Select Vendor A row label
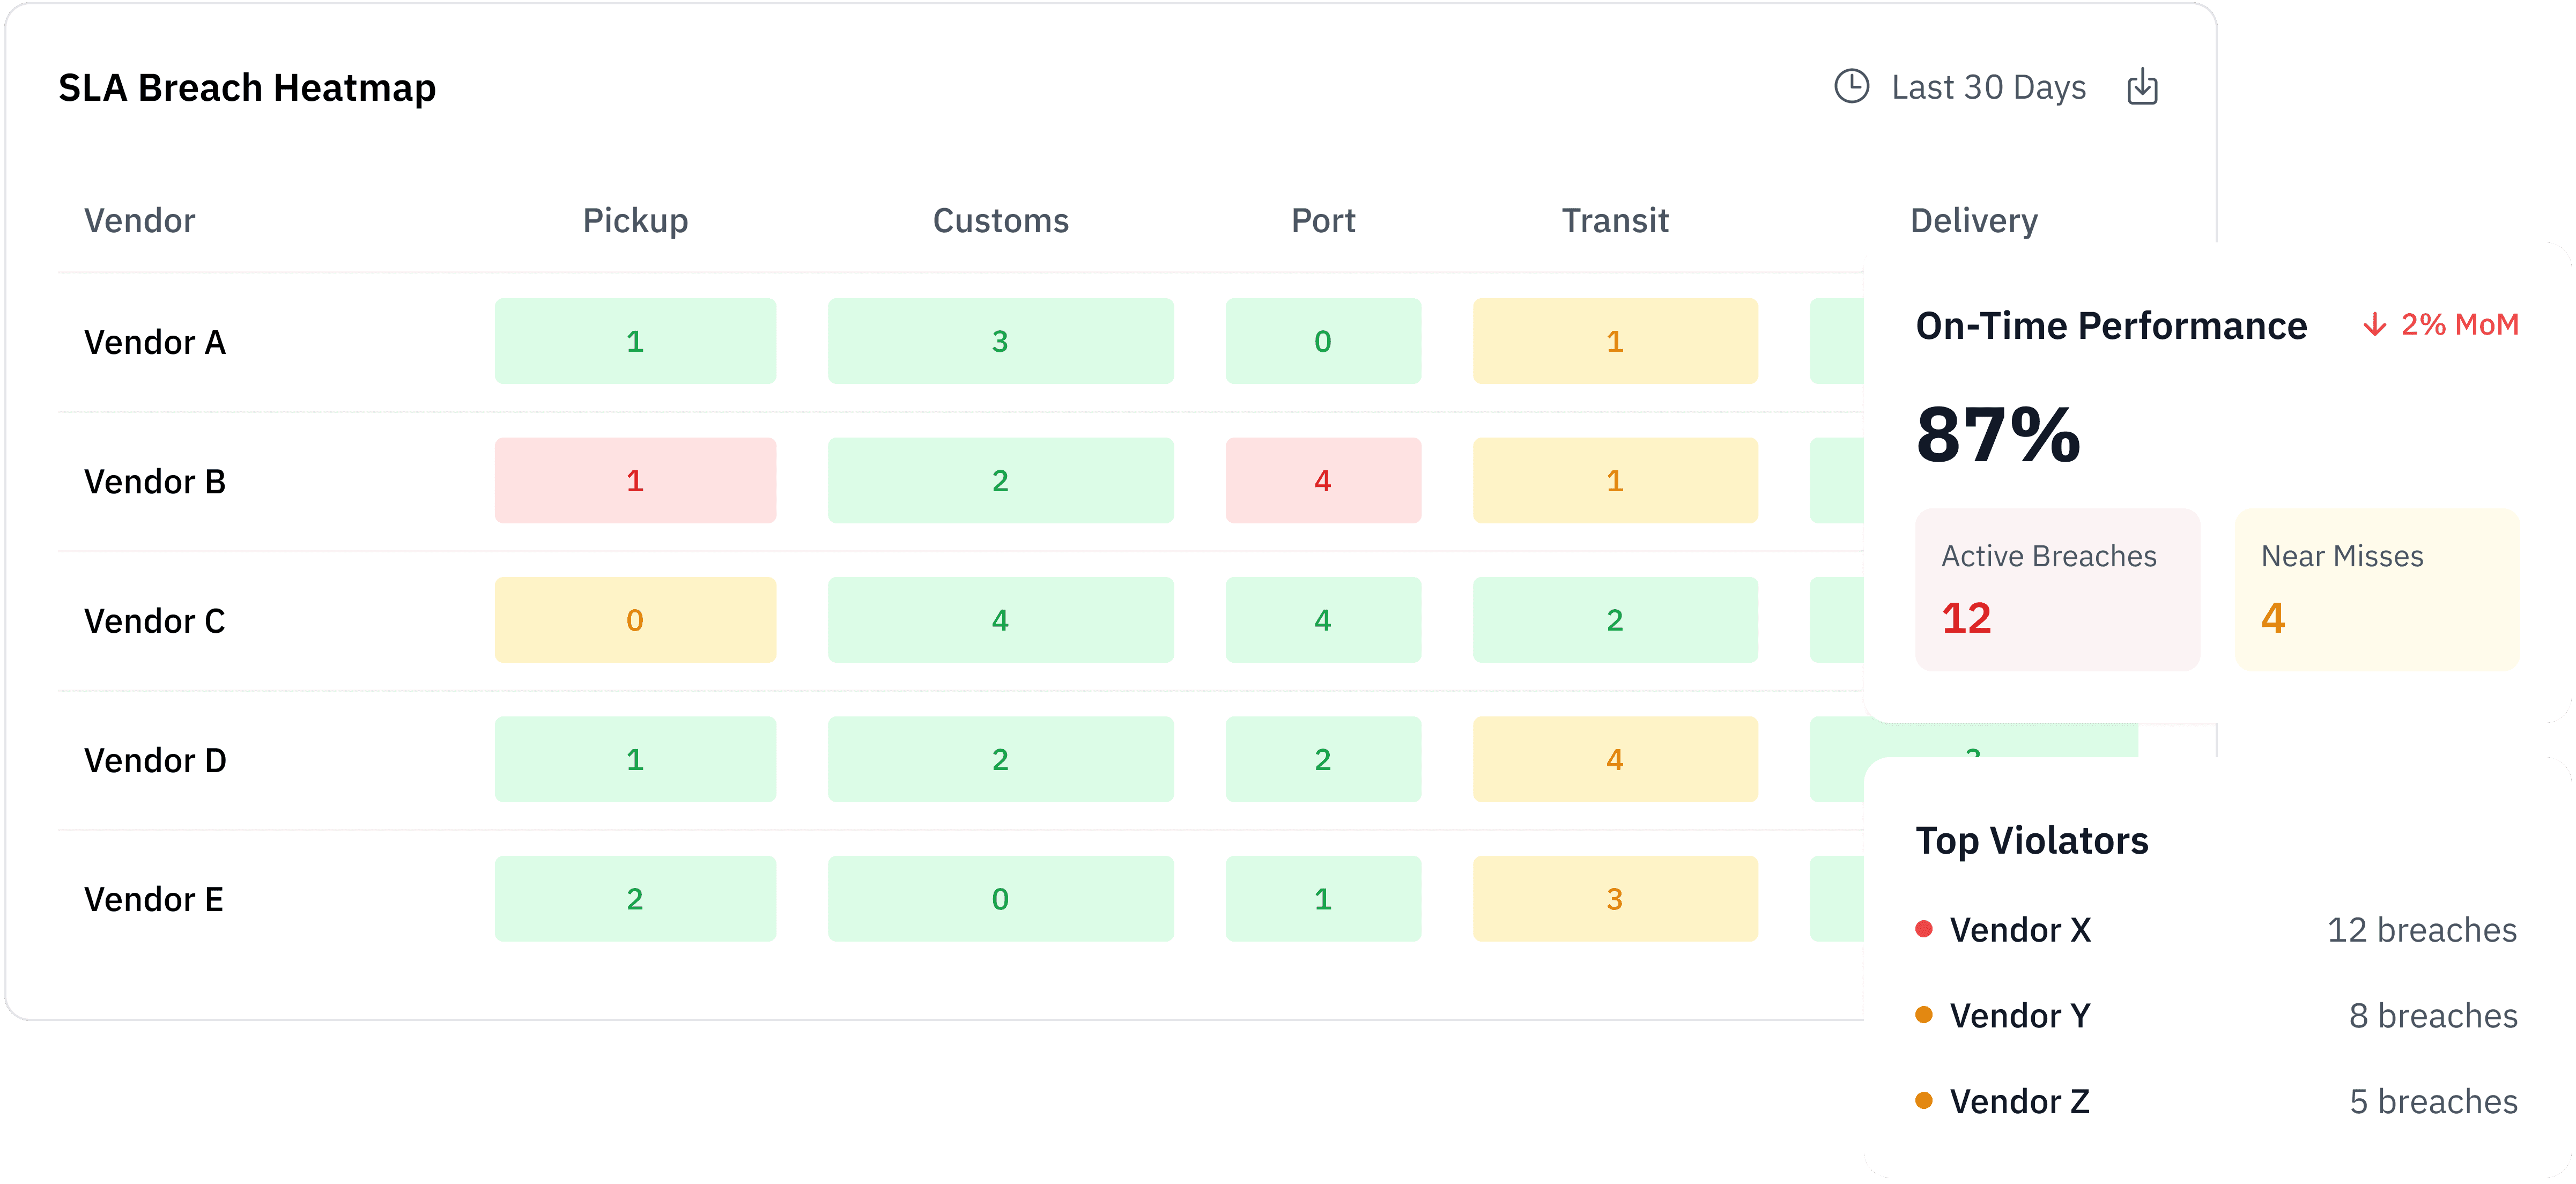Viewport: 2576px width, 1184px height. pyautogui.click(x=155, y=343)
